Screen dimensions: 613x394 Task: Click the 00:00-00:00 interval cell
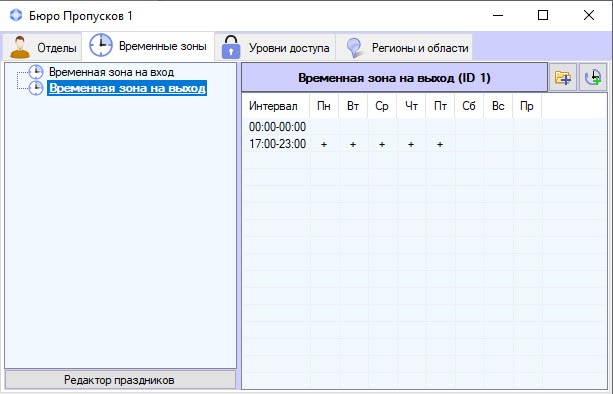277,127
